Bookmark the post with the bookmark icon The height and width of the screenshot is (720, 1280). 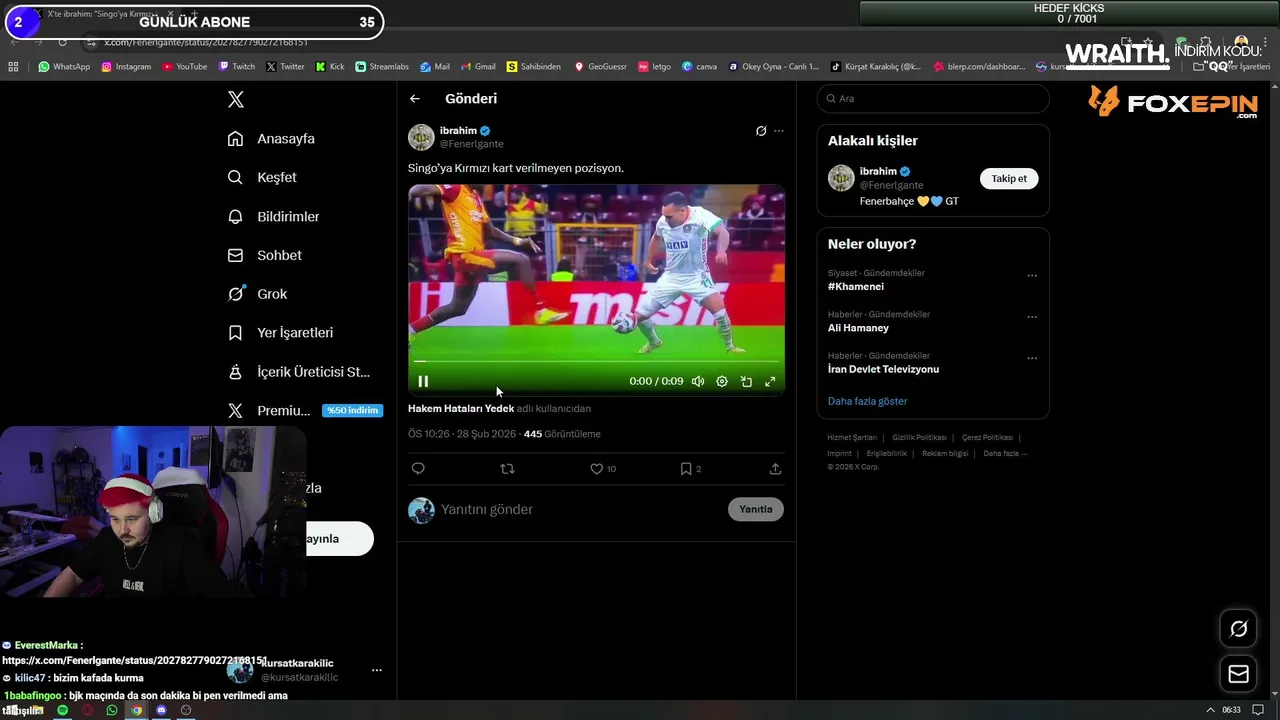click(x=686, y=468)
